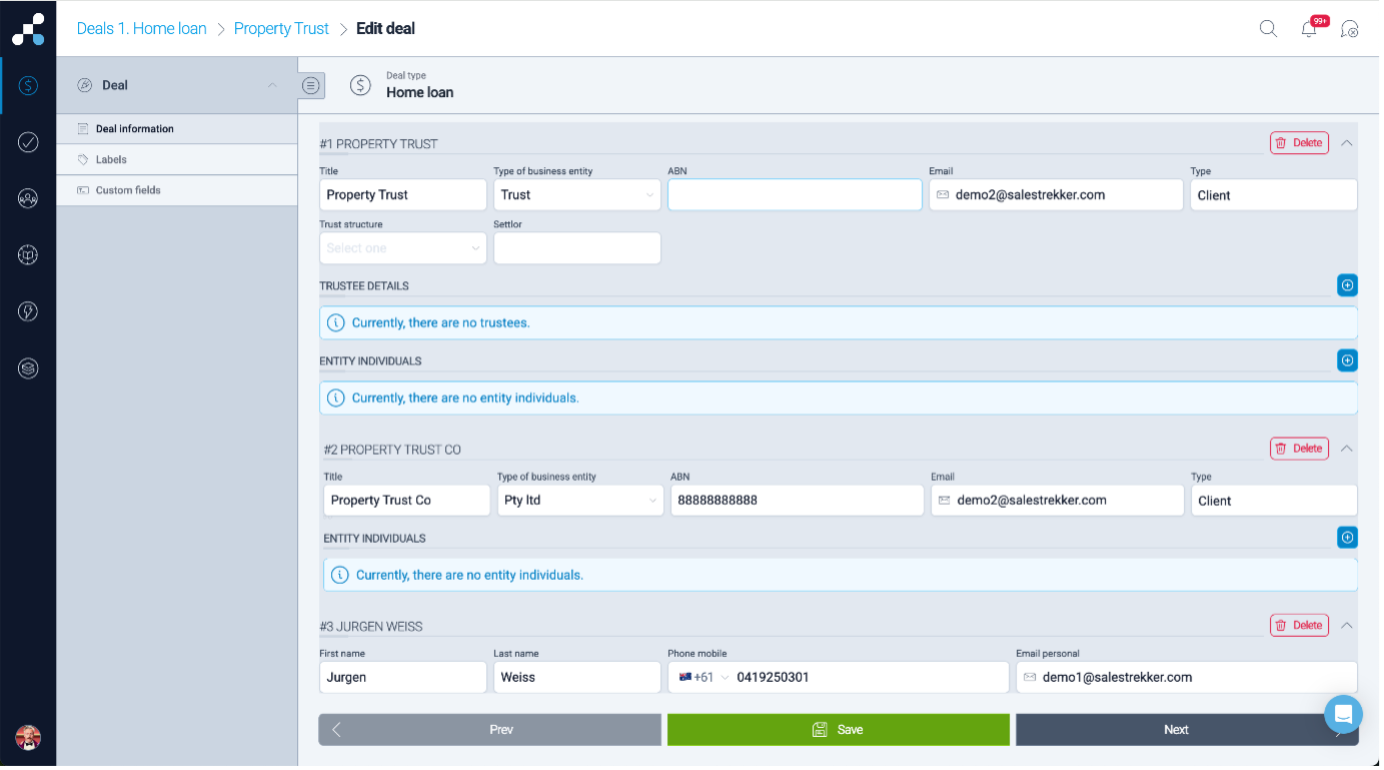
Task: Click the First name field Jurgen
Action: pos(403,677)
